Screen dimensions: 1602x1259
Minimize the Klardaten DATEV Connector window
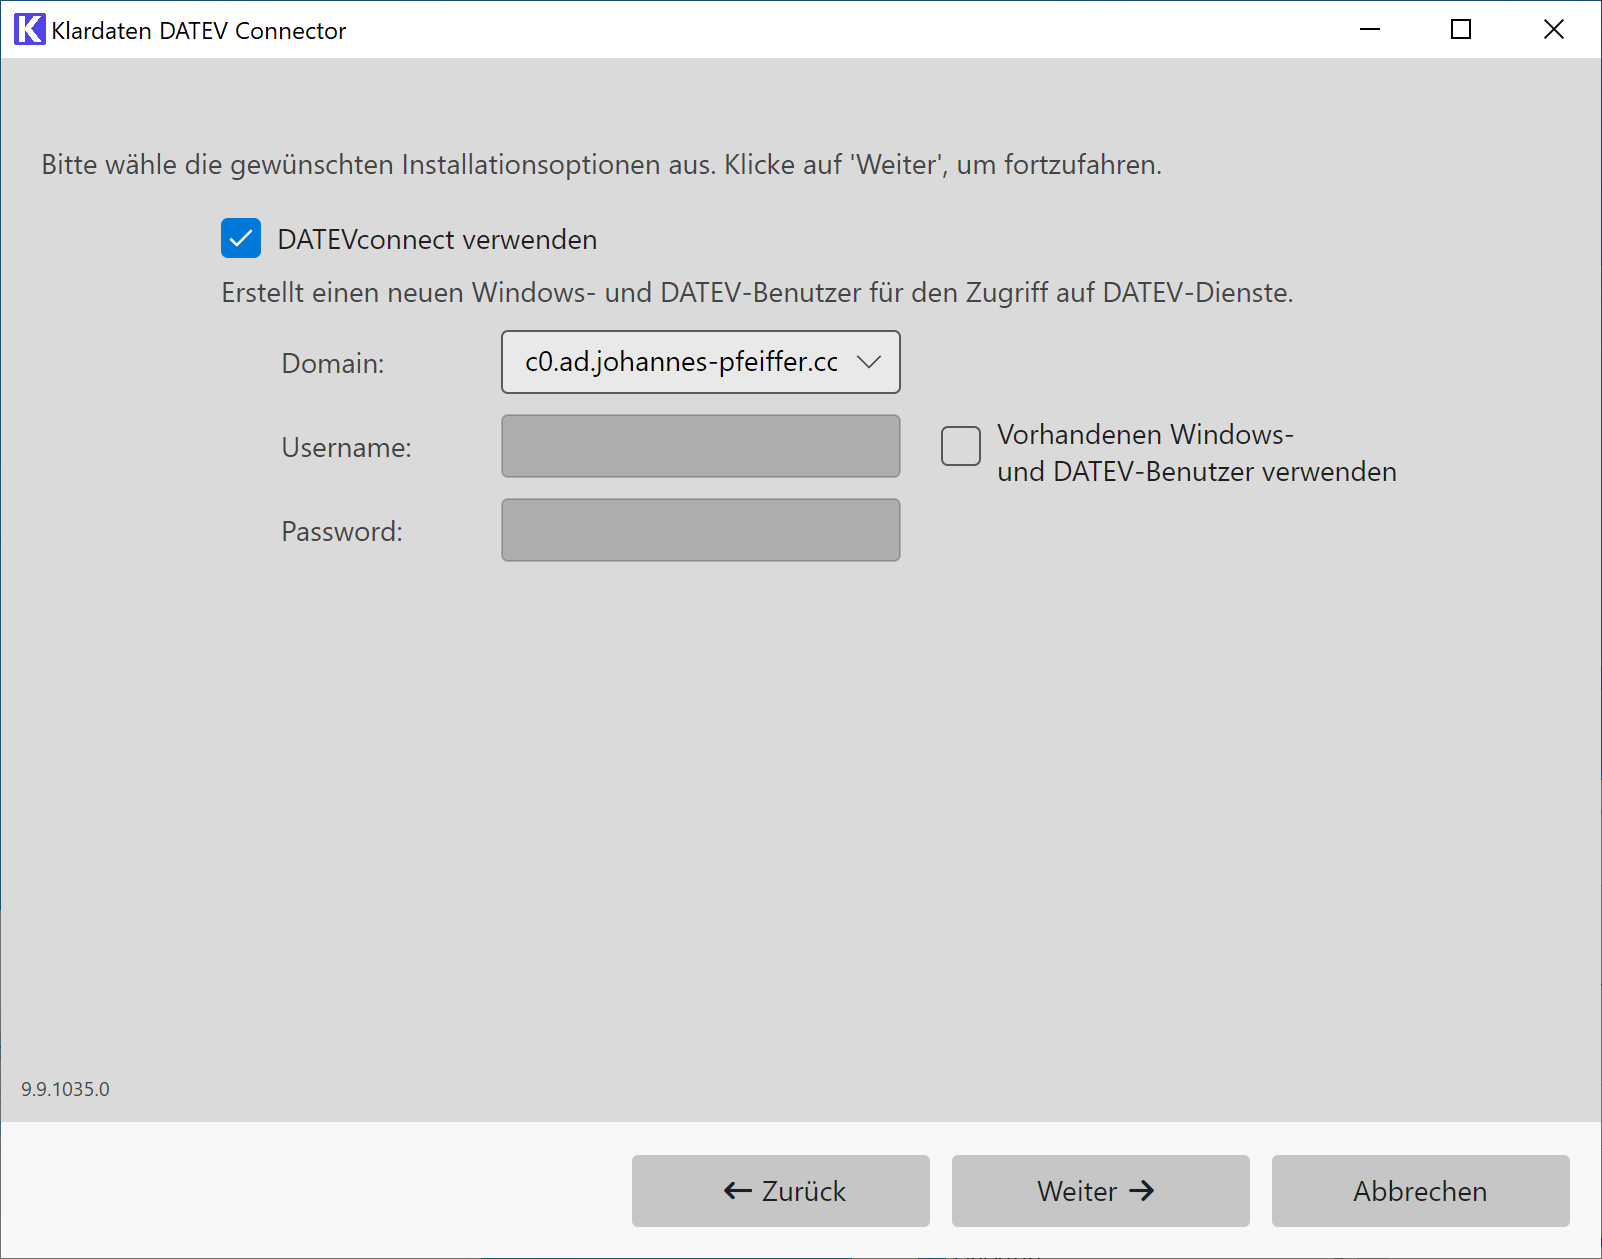pos(1368,29)
